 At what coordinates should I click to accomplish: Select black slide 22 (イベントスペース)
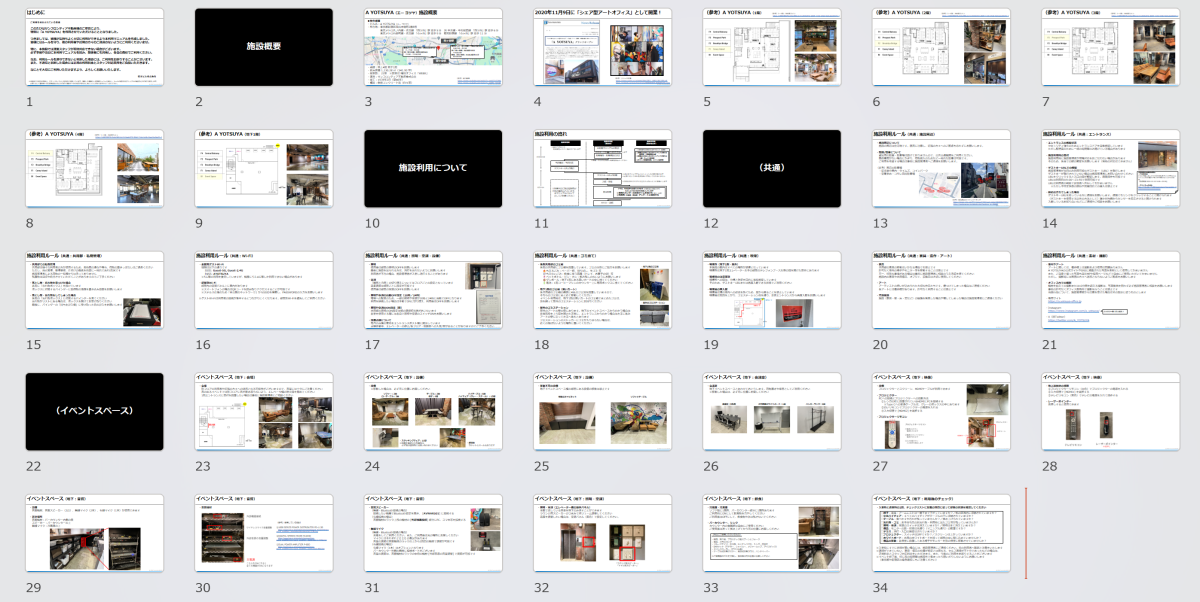click(x=94, y=411)
